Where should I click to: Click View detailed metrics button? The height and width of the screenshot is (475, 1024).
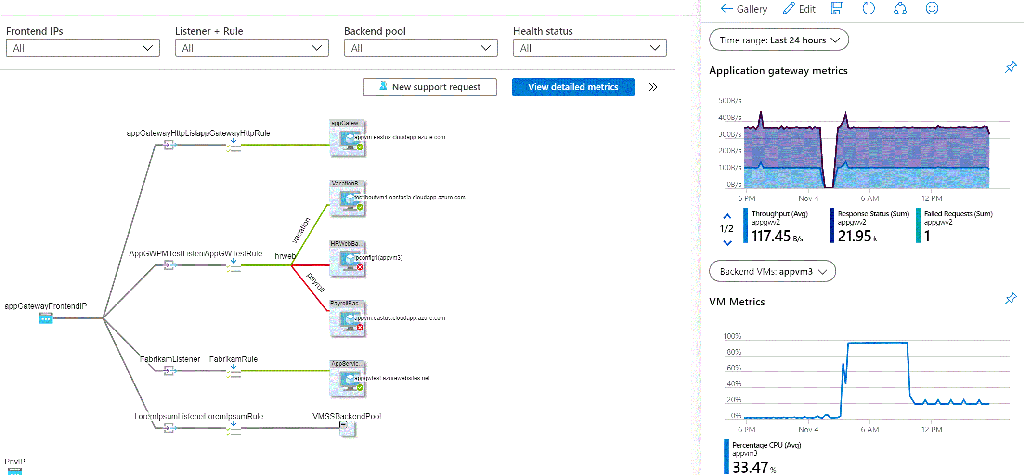click(573, 87)
